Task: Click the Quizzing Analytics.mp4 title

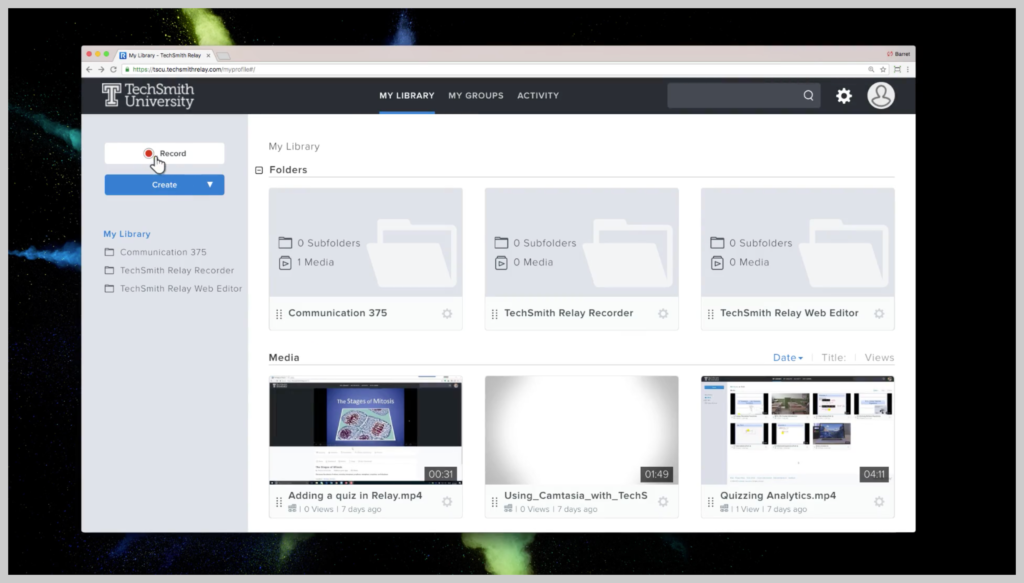Action: pyautogui.click(x=778, y=496)
